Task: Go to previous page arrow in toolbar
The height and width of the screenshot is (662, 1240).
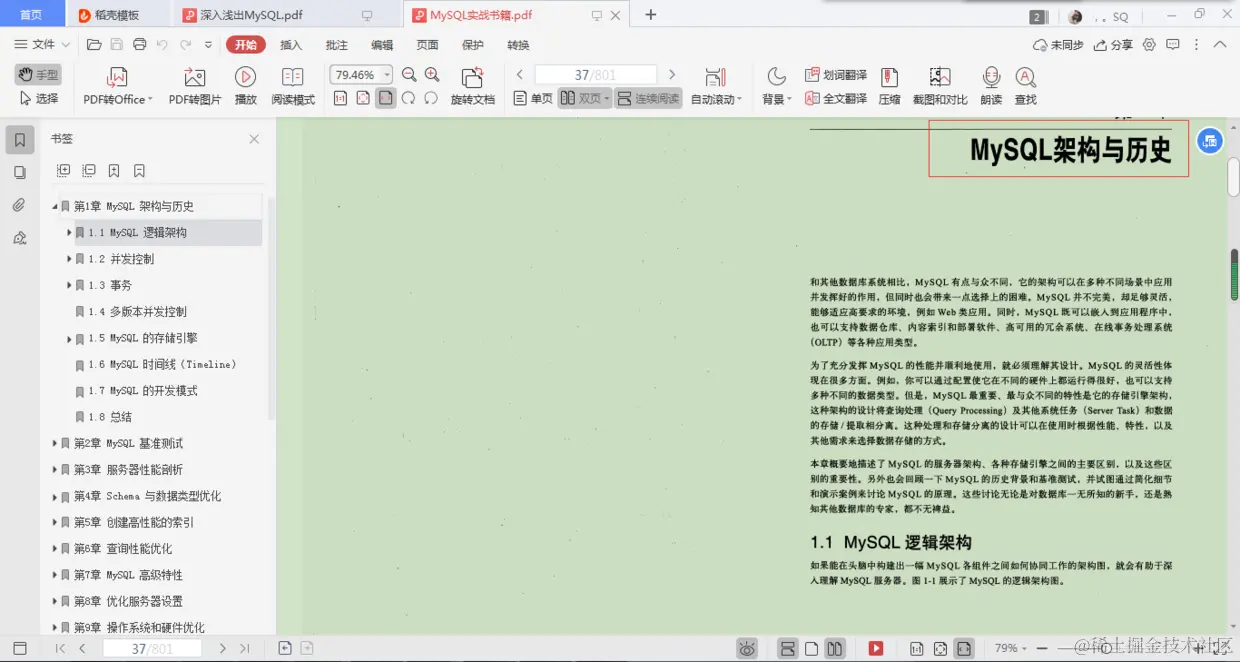Action: click(520, 75)
